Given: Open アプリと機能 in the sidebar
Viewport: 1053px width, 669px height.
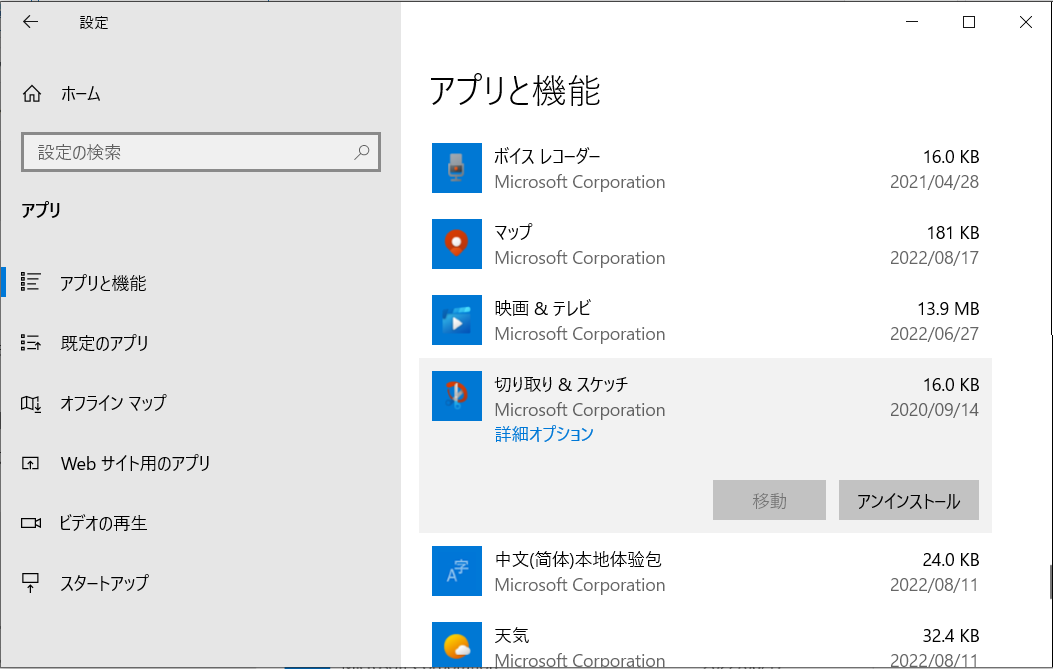Looking at the screenshot, I should 102,283.
